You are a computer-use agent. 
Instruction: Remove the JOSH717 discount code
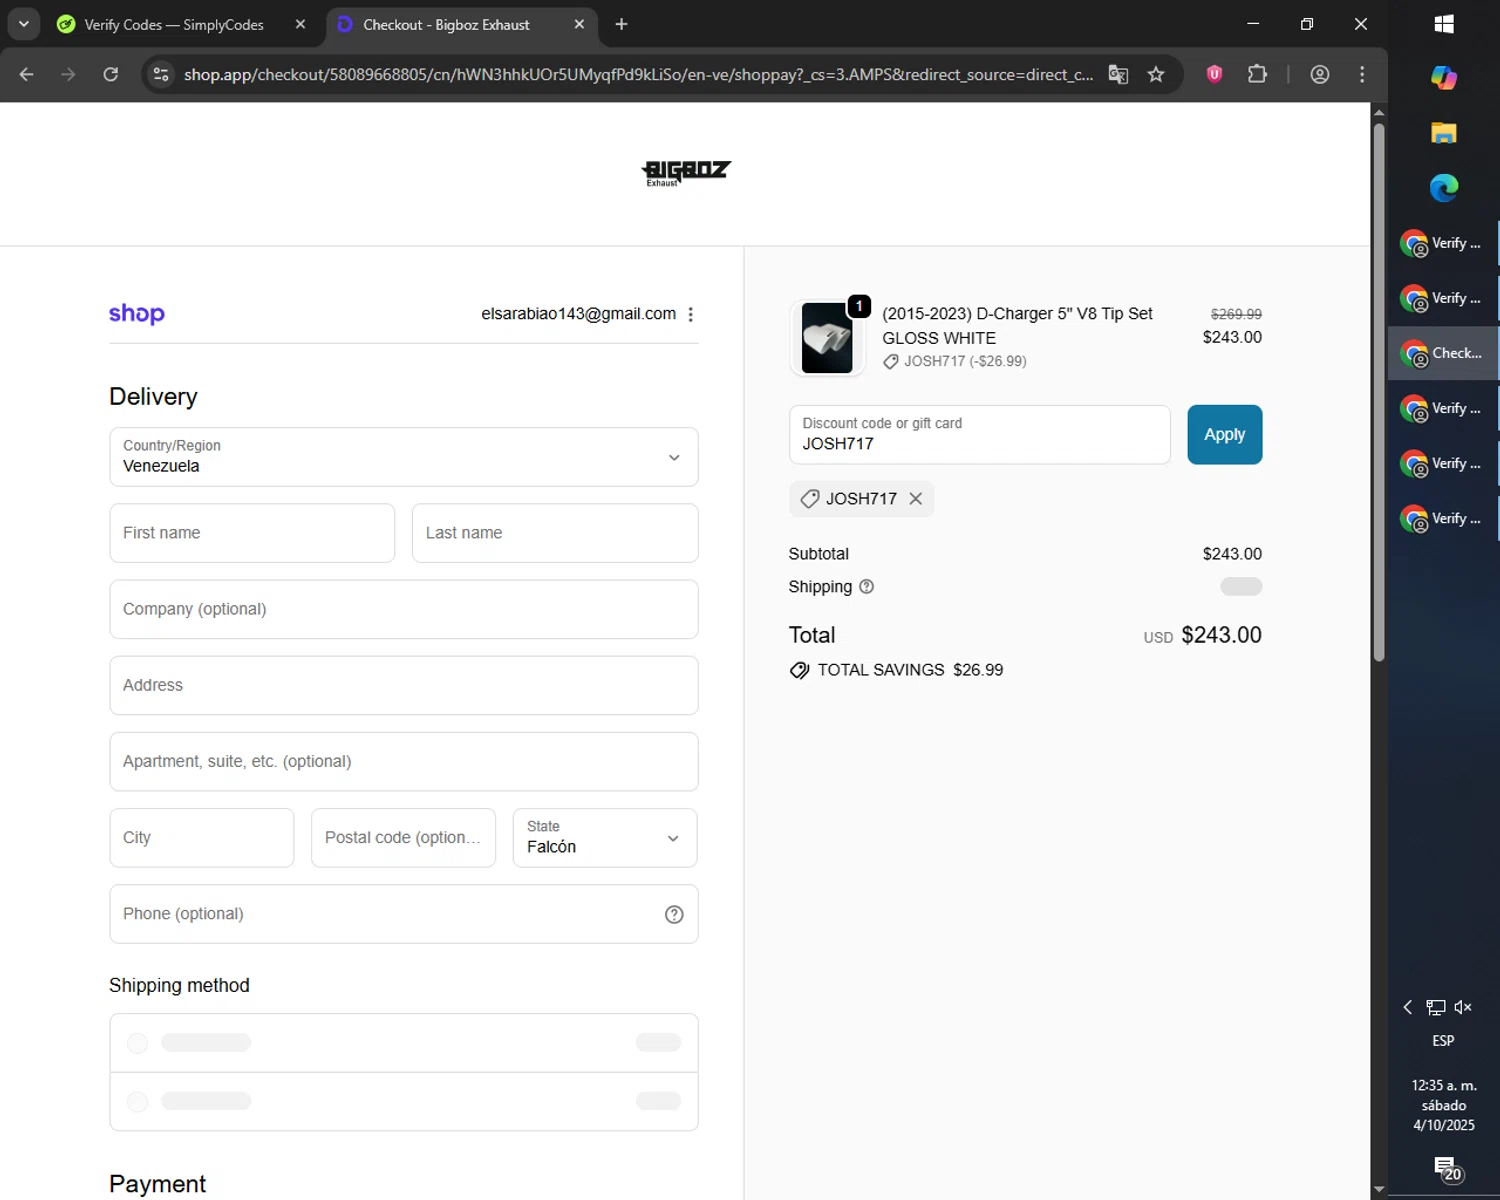pos(915,499)
